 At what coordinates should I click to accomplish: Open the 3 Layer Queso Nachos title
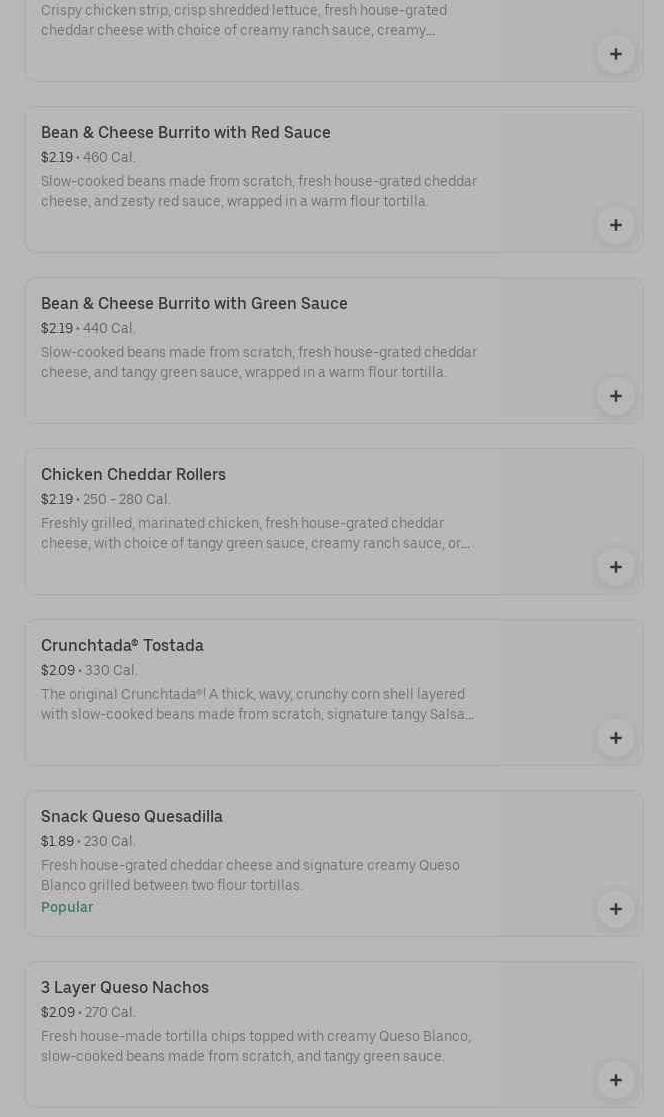tap(125, 988)
